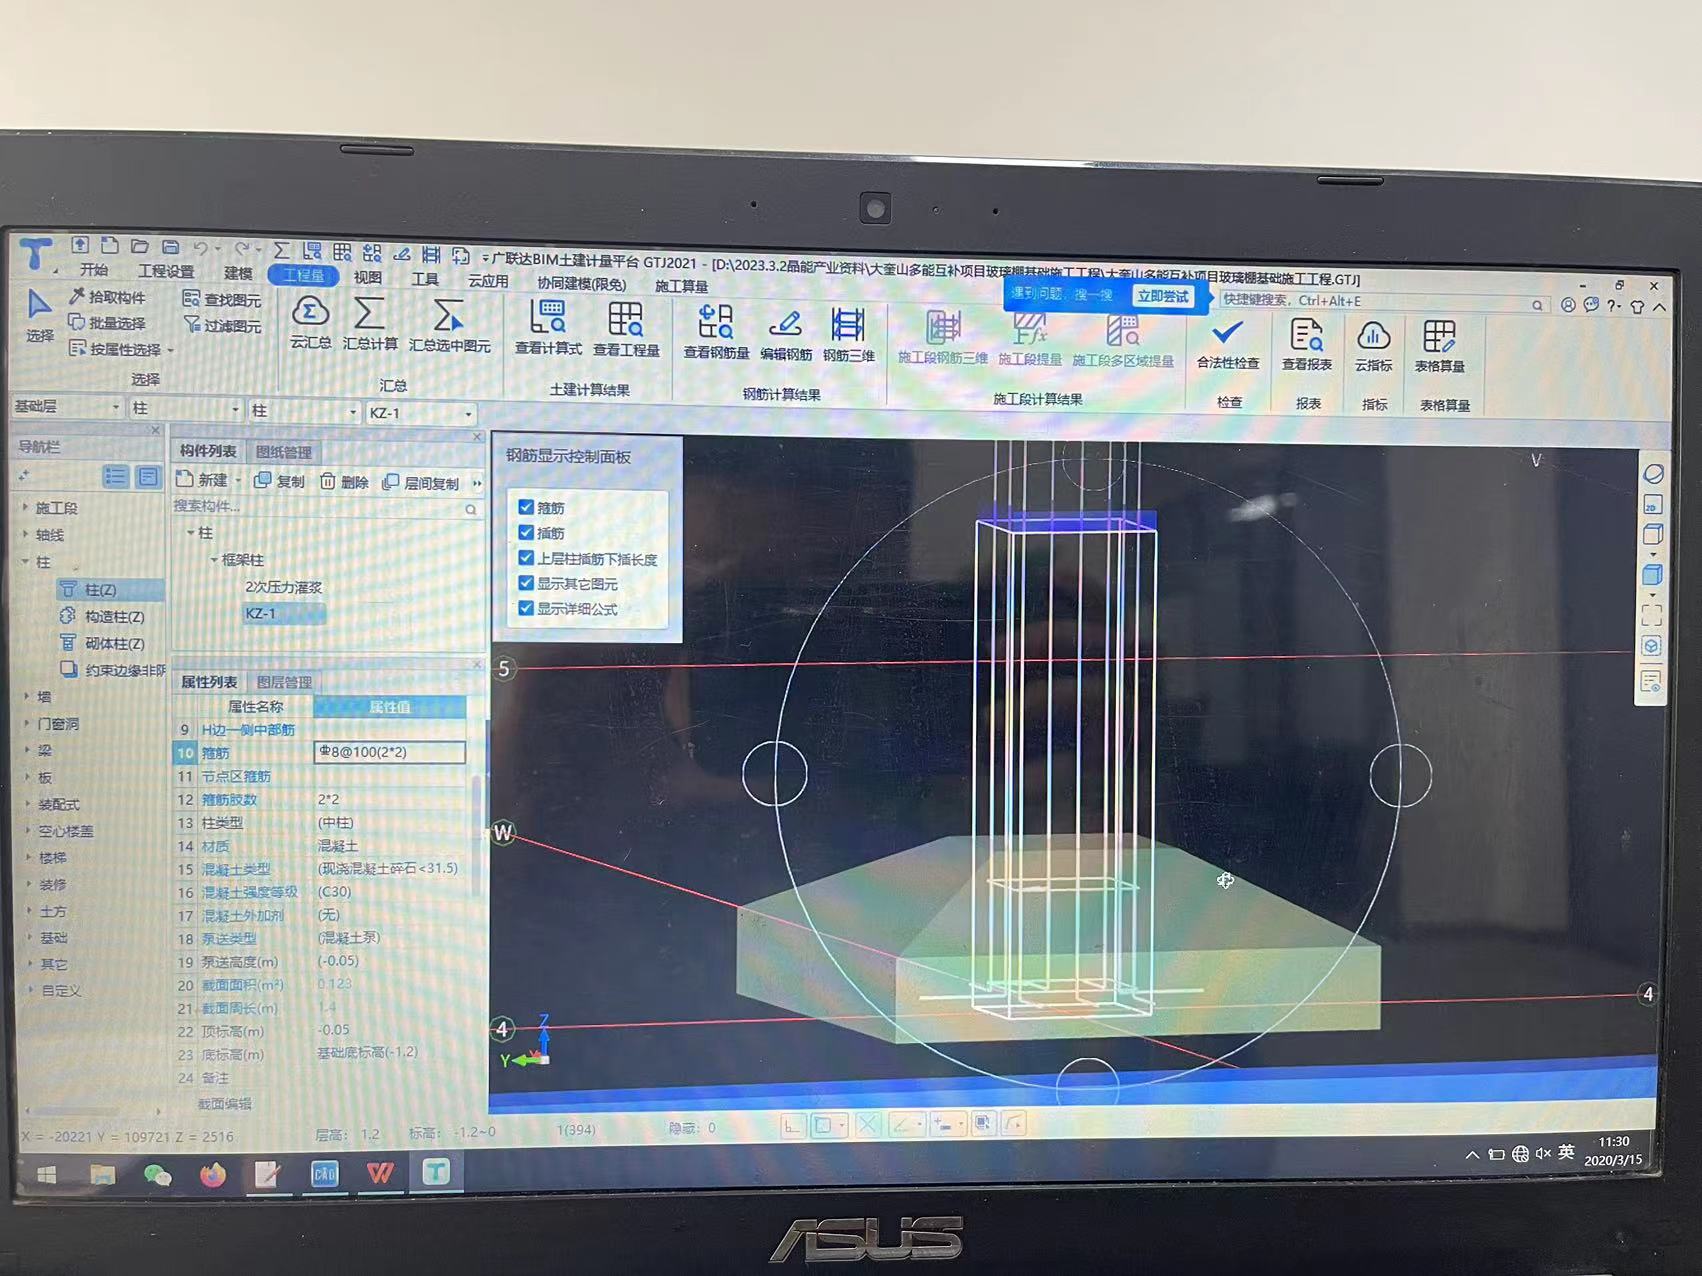Click 截面编辑 at bottom of property list
The height and width of the screenshot is (1276, 1702).
point(225,1103)
